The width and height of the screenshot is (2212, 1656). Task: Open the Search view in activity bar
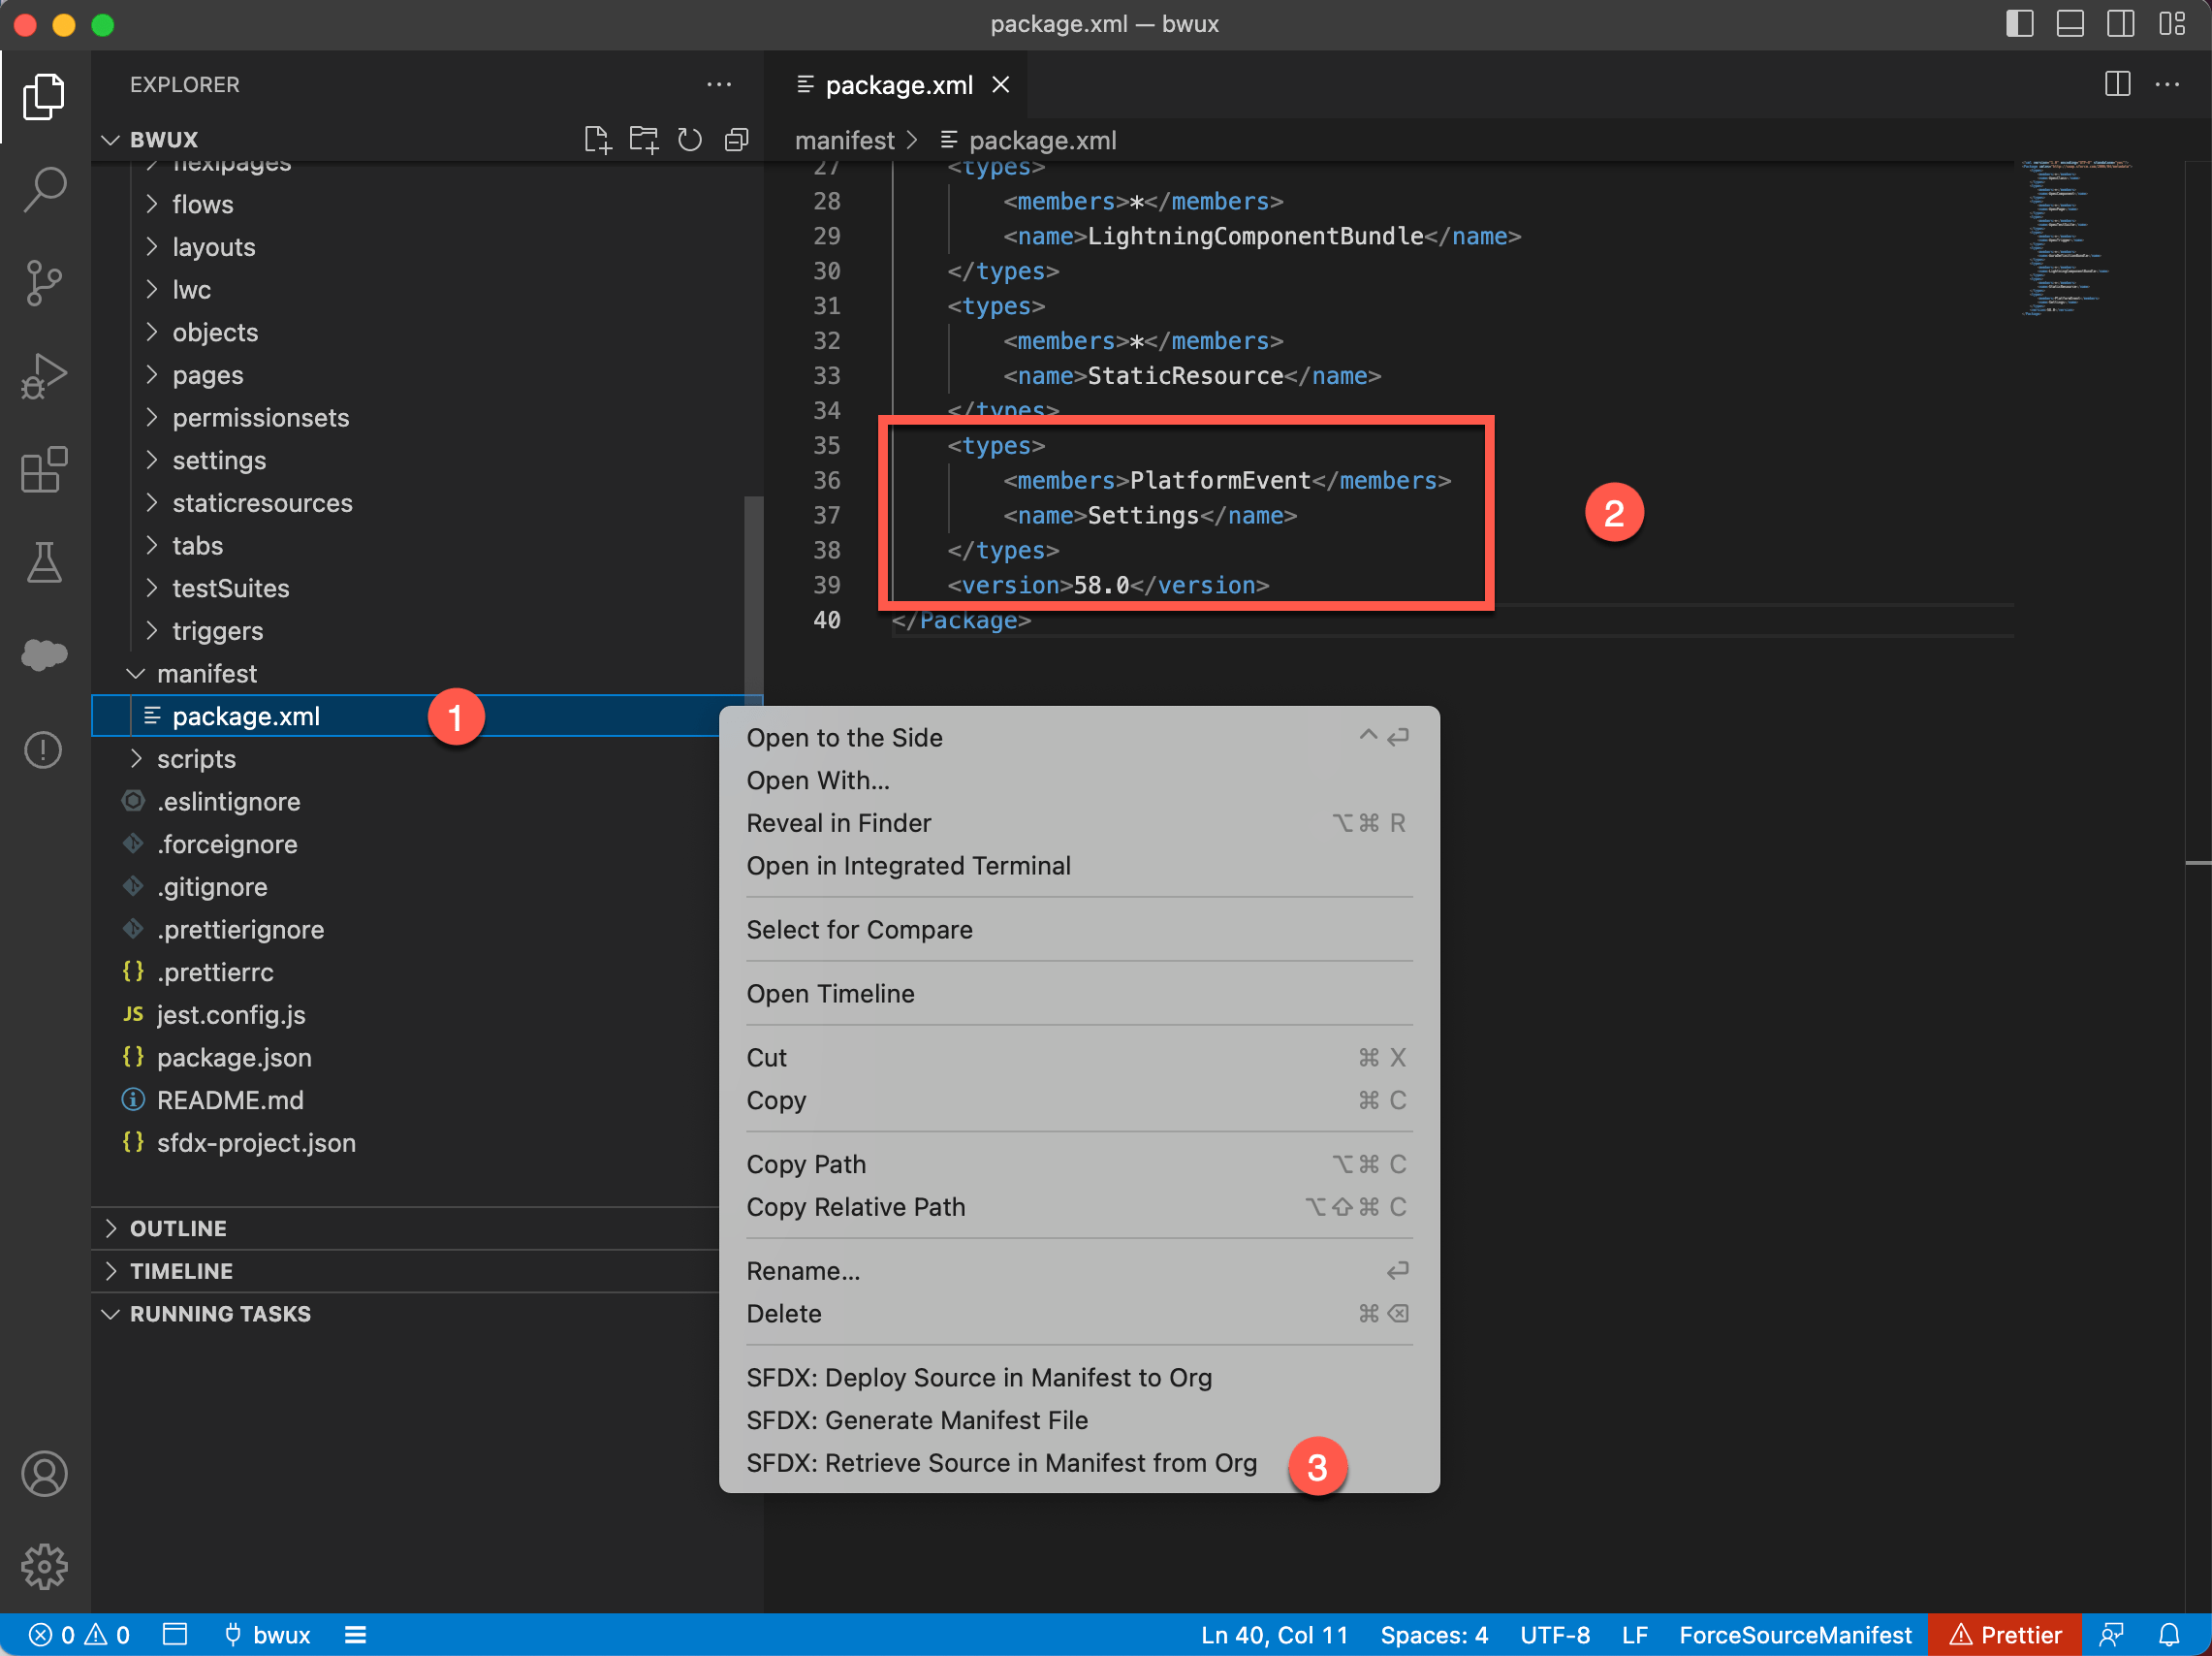click(x=44, y=189)
